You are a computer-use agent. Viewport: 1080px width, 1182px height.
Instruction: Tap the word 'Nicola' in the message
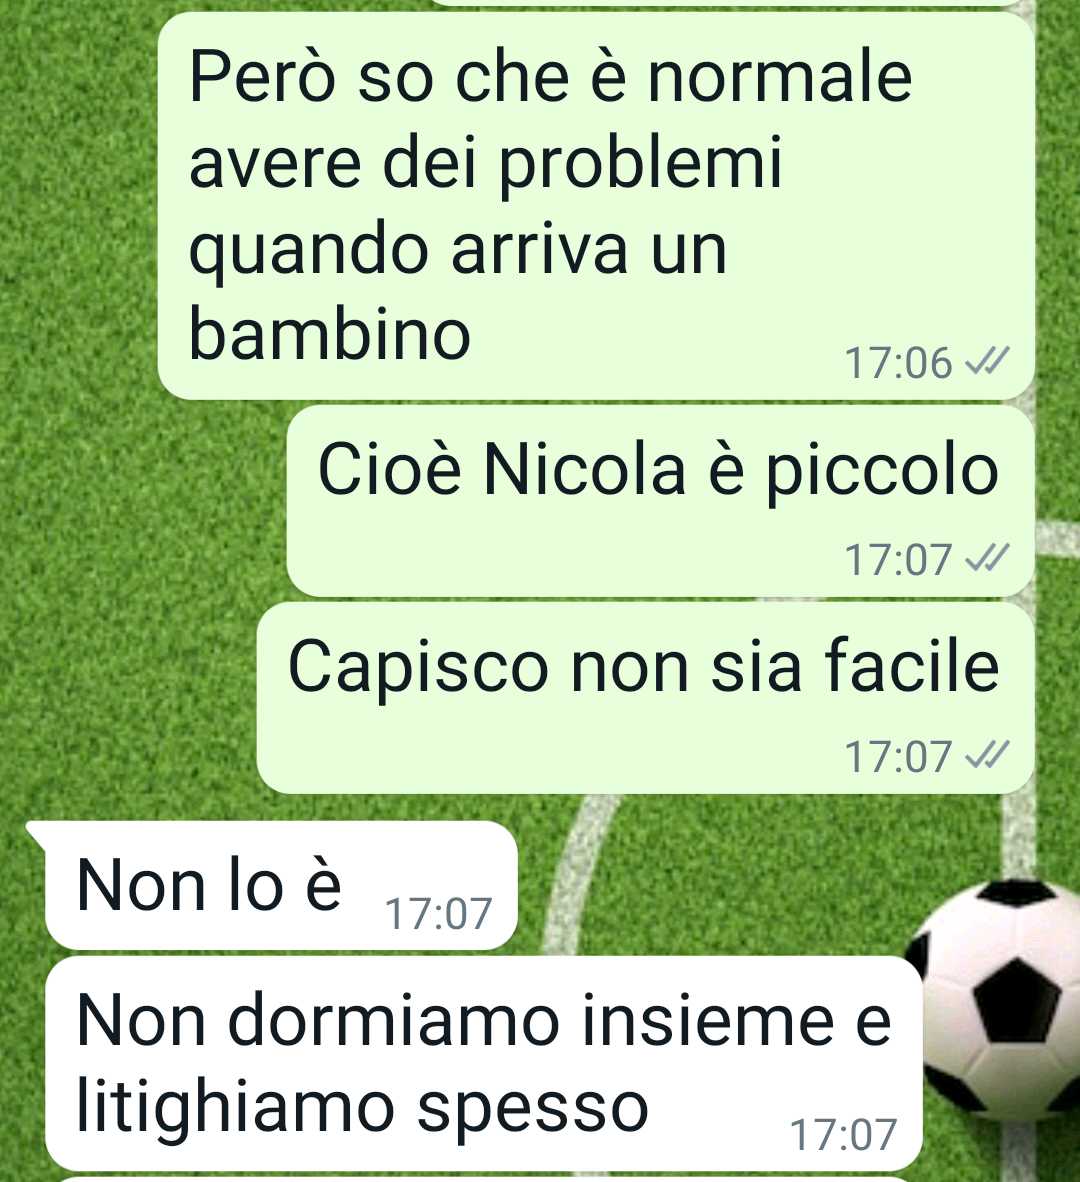584,470
